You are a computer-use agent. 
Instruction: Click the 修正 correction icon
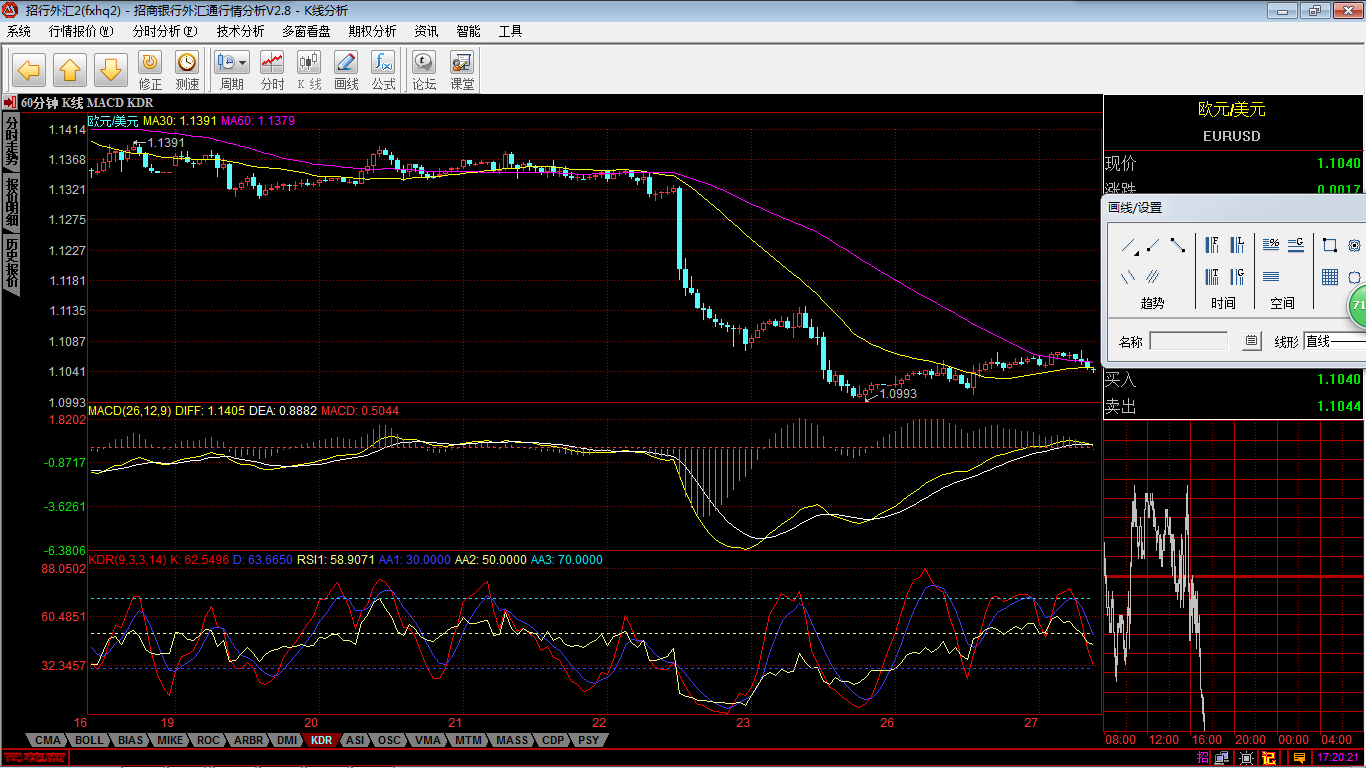pyautogui.click(x=150, y=70)
